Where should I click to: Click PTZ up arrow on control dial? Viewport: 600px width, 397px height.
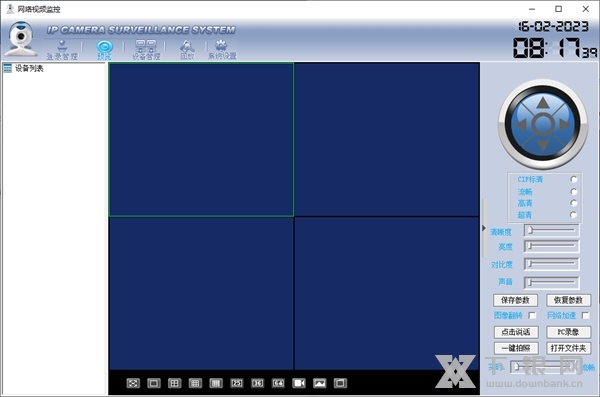coord(543,102)
